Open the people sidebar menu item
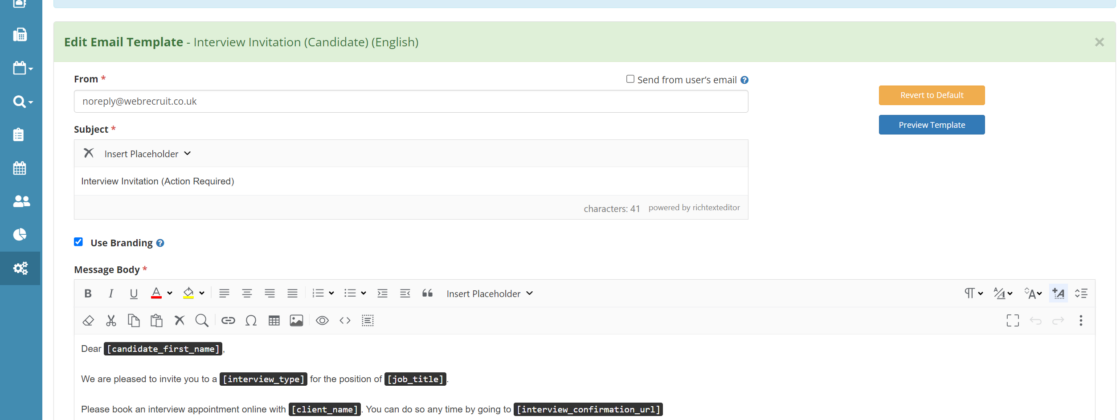Image resolution: width=1120 pixels, height=420 pixels. click(20, 201)
